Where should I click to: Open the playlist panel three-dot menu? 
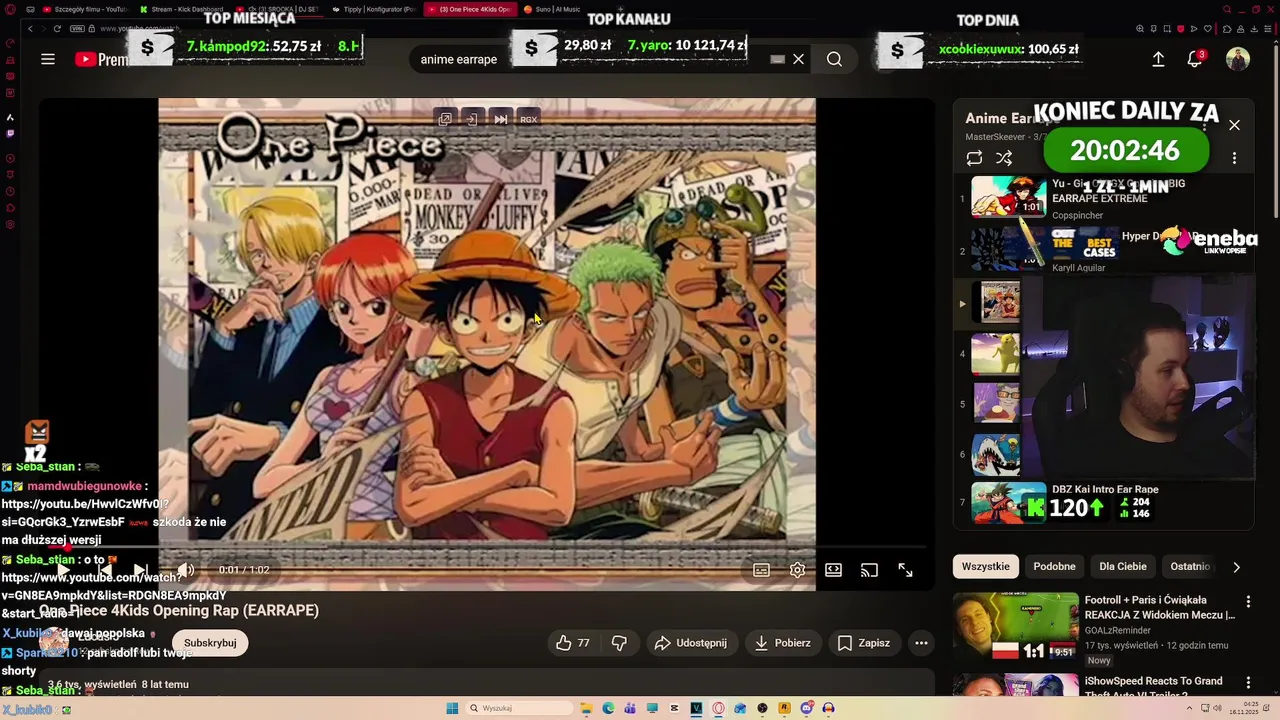[1234, 158]
